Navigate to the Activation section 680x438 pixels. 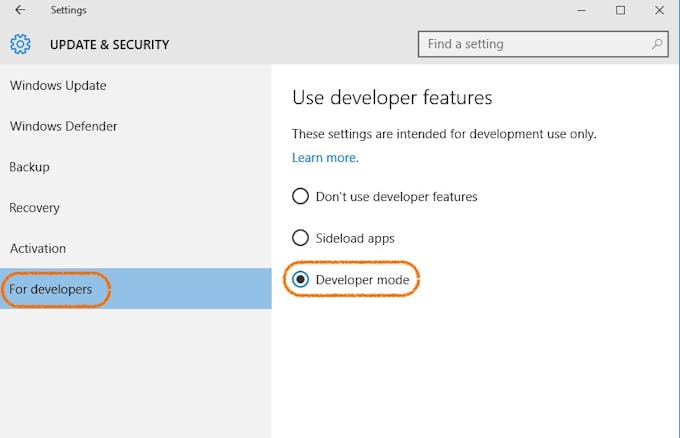(38, 249)
